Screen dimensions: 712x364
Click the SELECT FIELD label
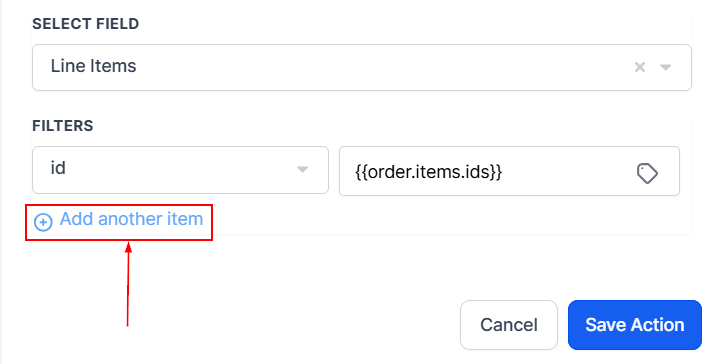(x=85, y=24)
